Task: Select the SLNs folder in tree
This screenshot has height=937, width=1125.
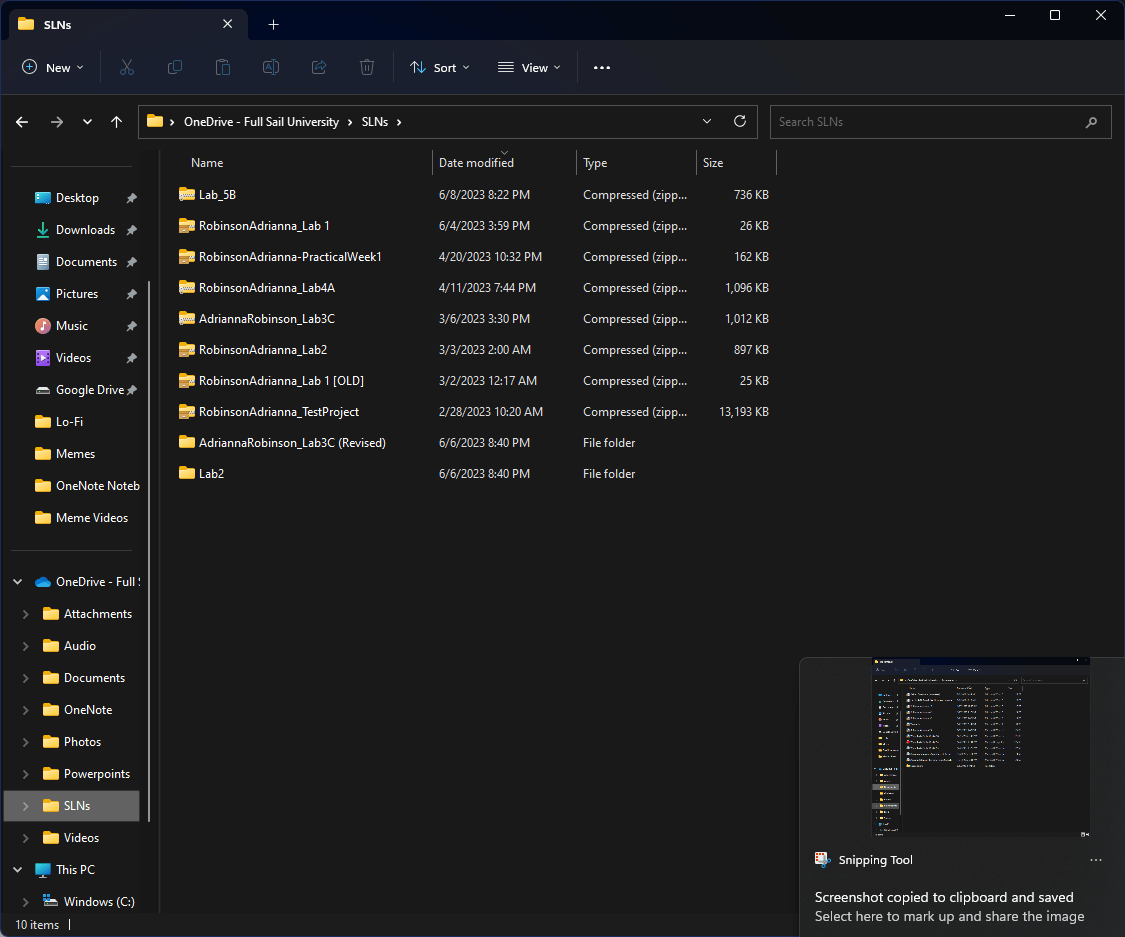Action: point(72,806)
